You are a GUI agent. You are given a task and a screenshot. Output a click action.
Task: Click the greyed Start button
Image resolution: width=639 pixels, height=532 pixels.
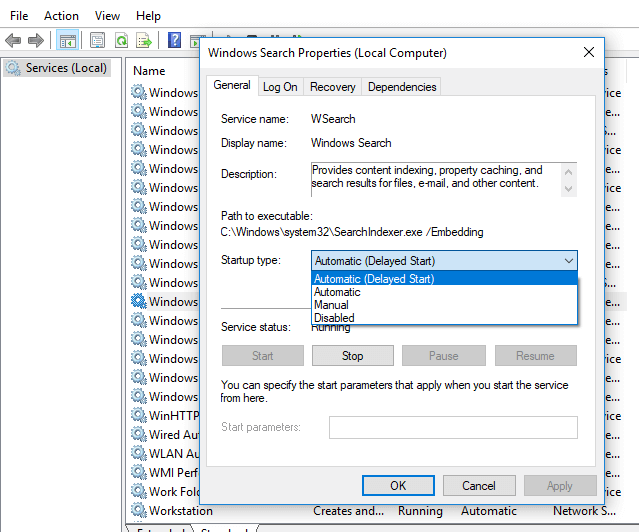(x=263, y=356)
